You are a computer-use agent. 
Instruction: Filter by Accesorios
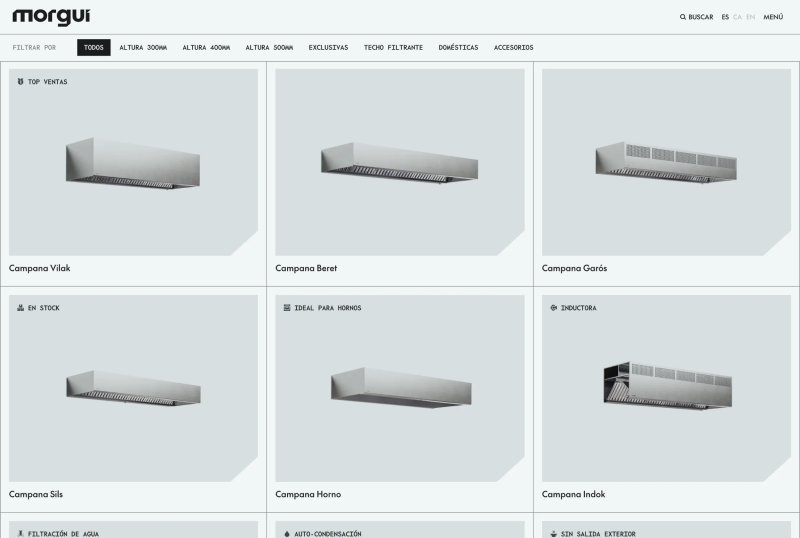click(x=513, y=47)
